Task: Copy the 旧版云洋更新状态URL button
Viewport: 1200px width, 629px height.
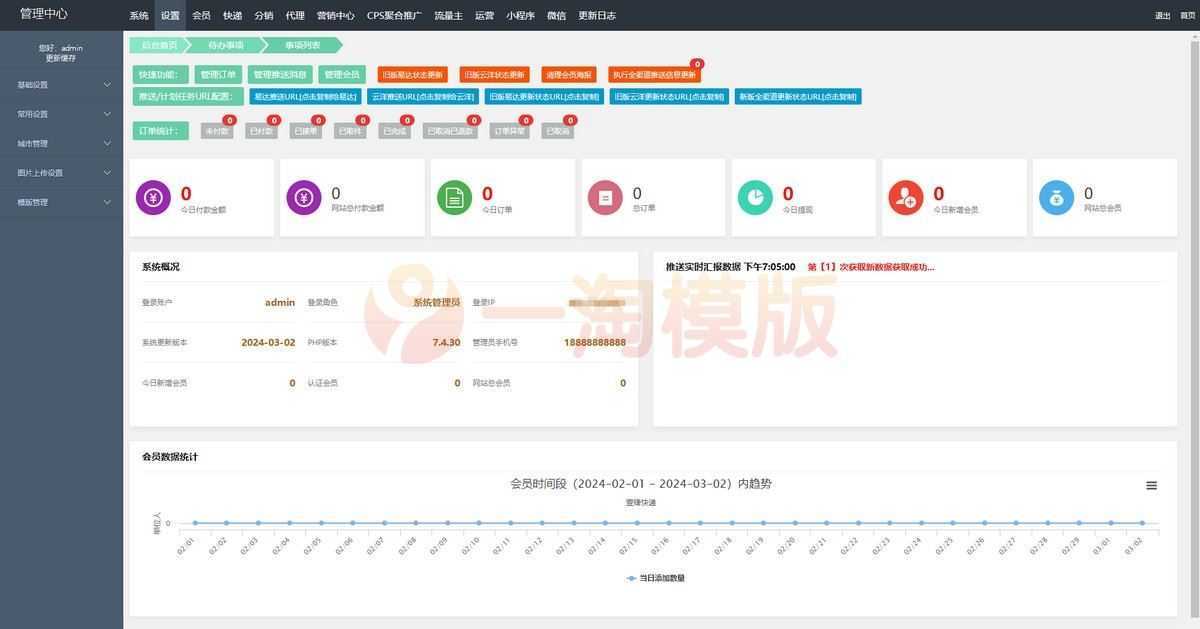Action: pyautogui.click(x=669, y=97)
